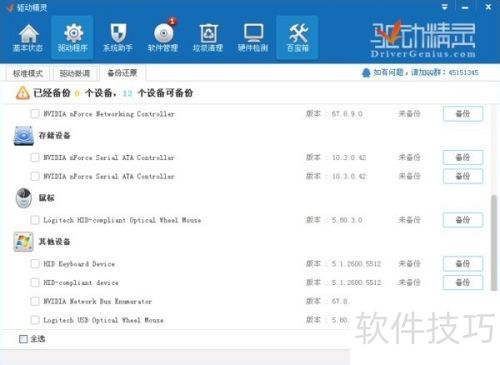Check Logitech HID-compliant Optical Wheel Mouse box
Screen dimensions: 500x365
coord(35,220)
